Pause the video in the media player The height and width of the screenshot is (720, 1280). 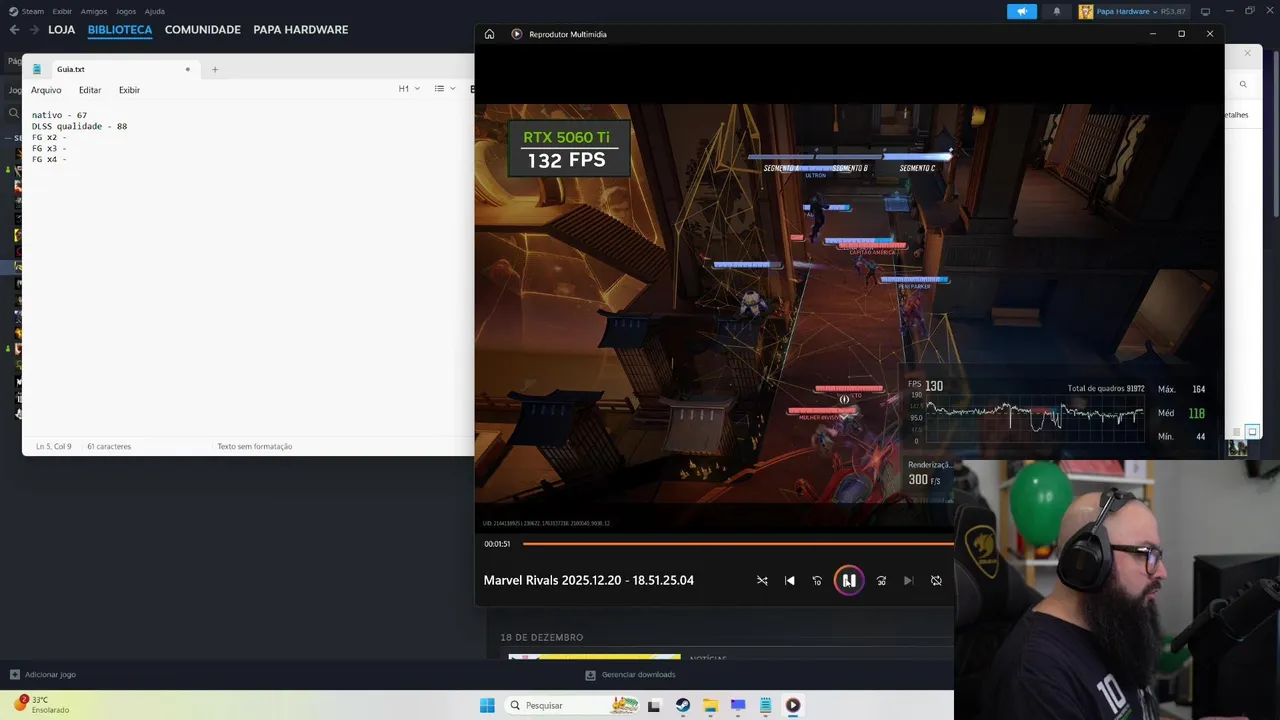(848, 580)
